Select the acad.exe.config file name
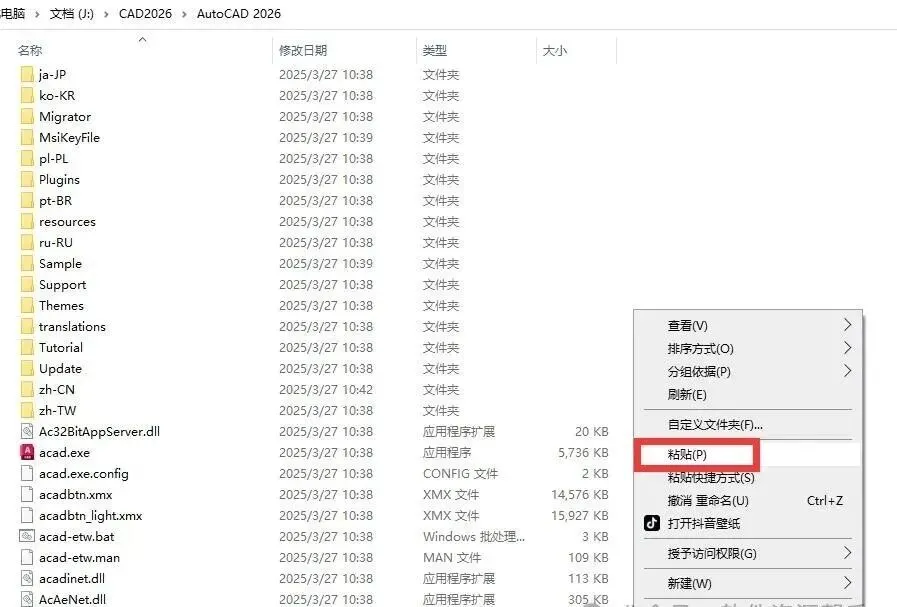The width and height of the screenshot is (897, 607). (x=84, y=474)
